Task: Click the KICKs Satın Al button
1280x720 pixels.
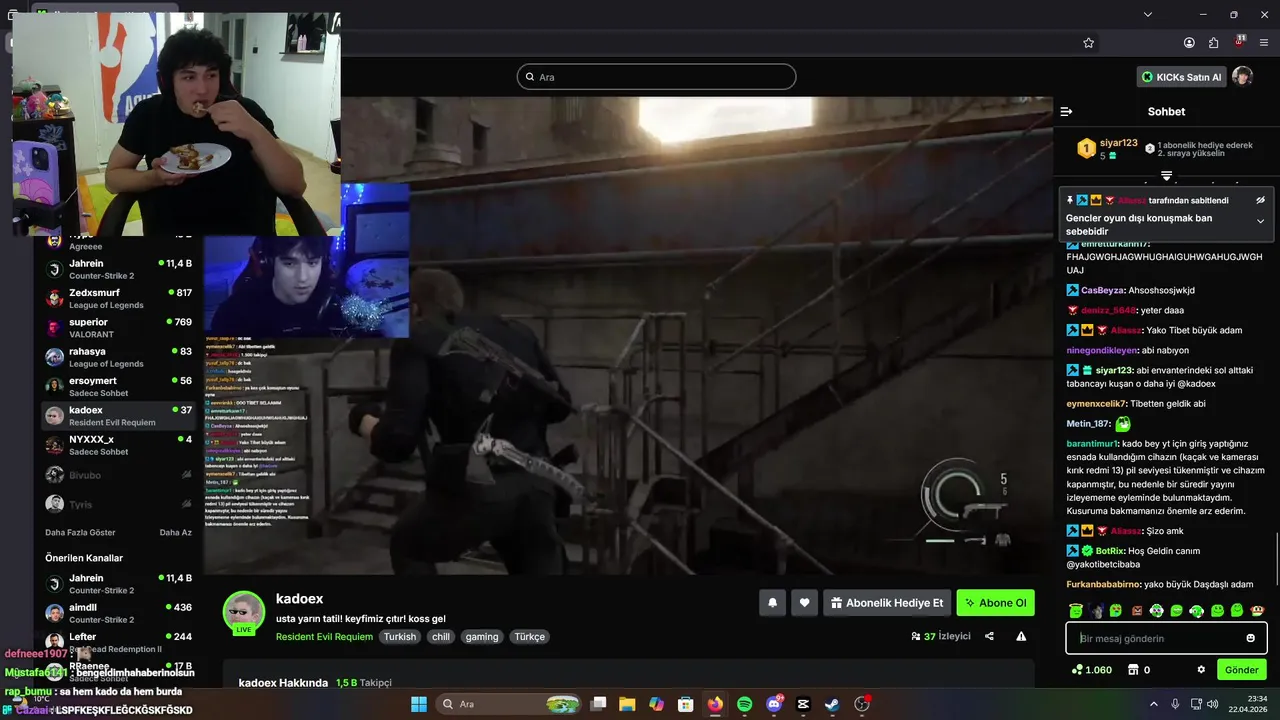Action: [x=1182, y=77]
